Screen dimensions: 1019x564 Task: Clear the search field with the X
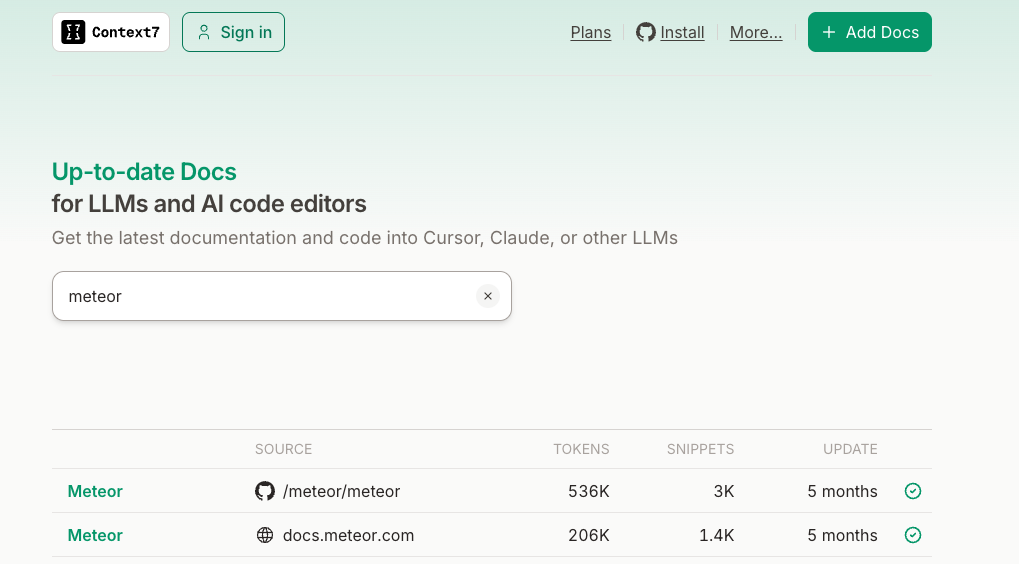pos(487,296)
